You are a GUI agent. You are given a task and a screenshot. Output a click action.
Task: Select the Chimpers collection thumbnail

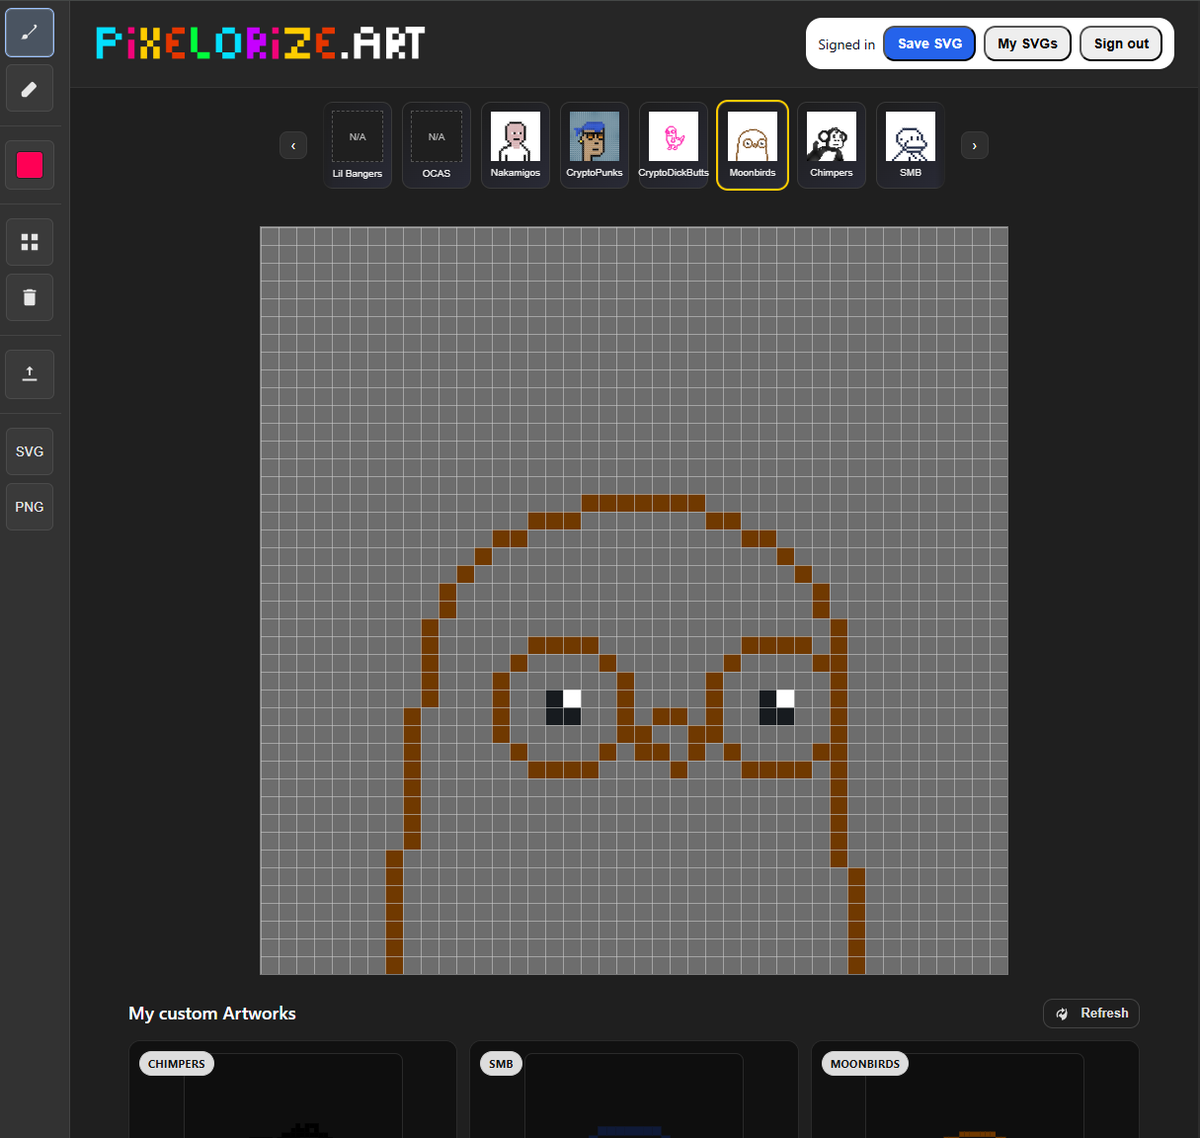(x=831, y=145)
